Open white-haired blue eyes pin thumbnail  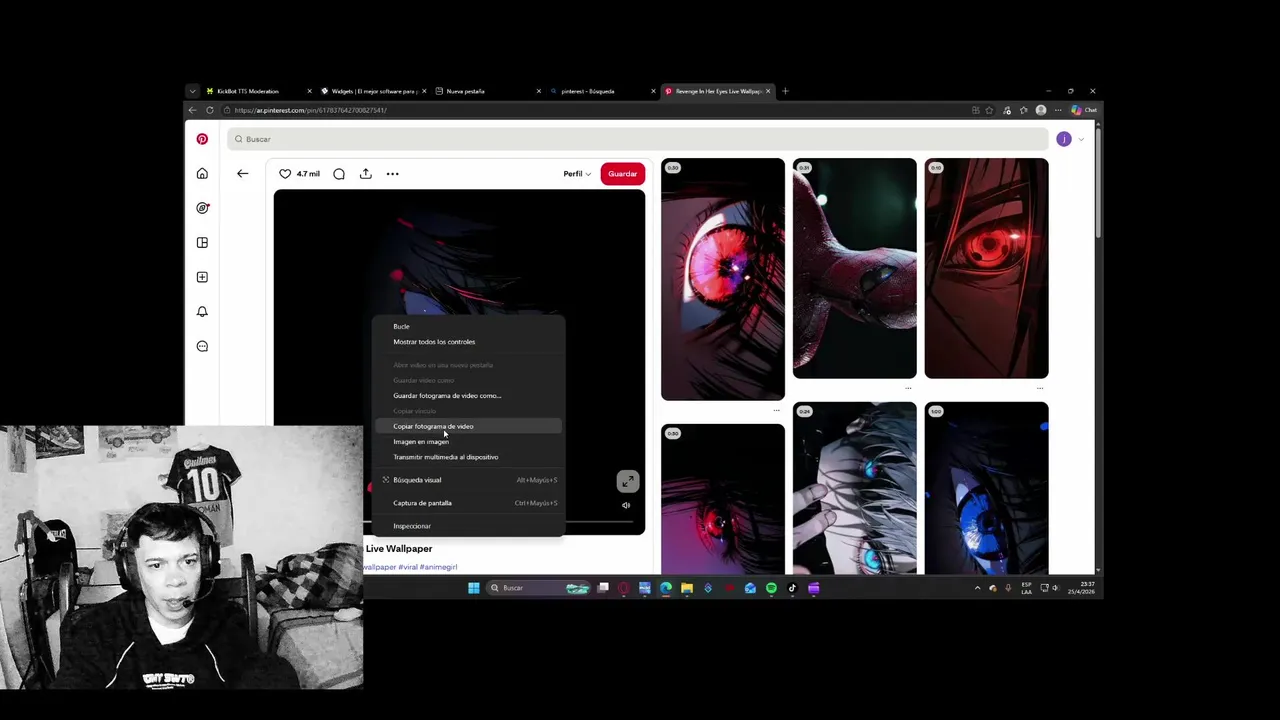point(855,488)
